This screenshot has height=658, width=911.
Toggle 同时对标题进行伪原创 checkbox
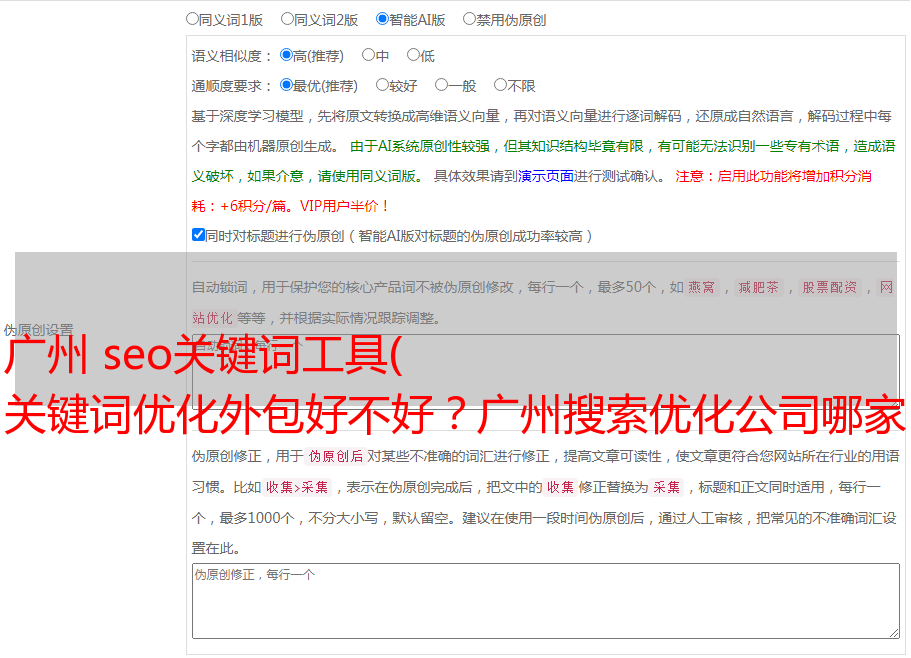click(x=198, y=235)
